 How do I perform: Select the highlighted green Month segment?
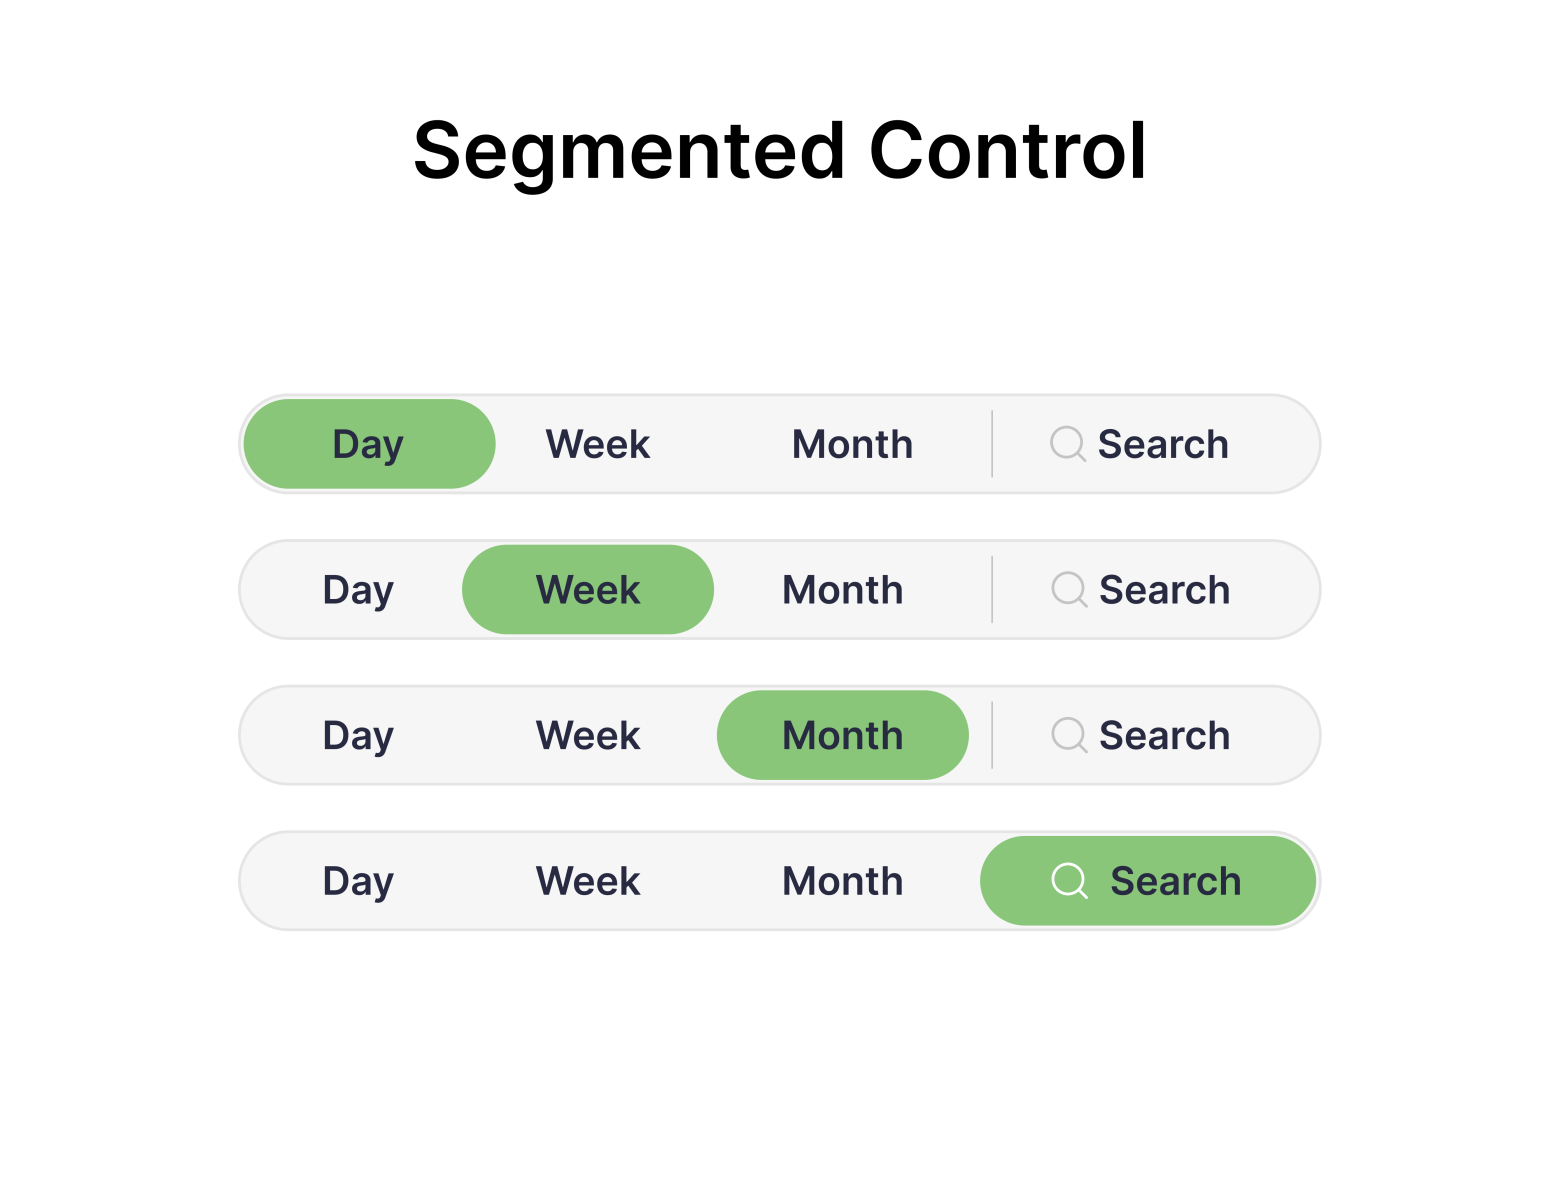(x=843, y=736)
